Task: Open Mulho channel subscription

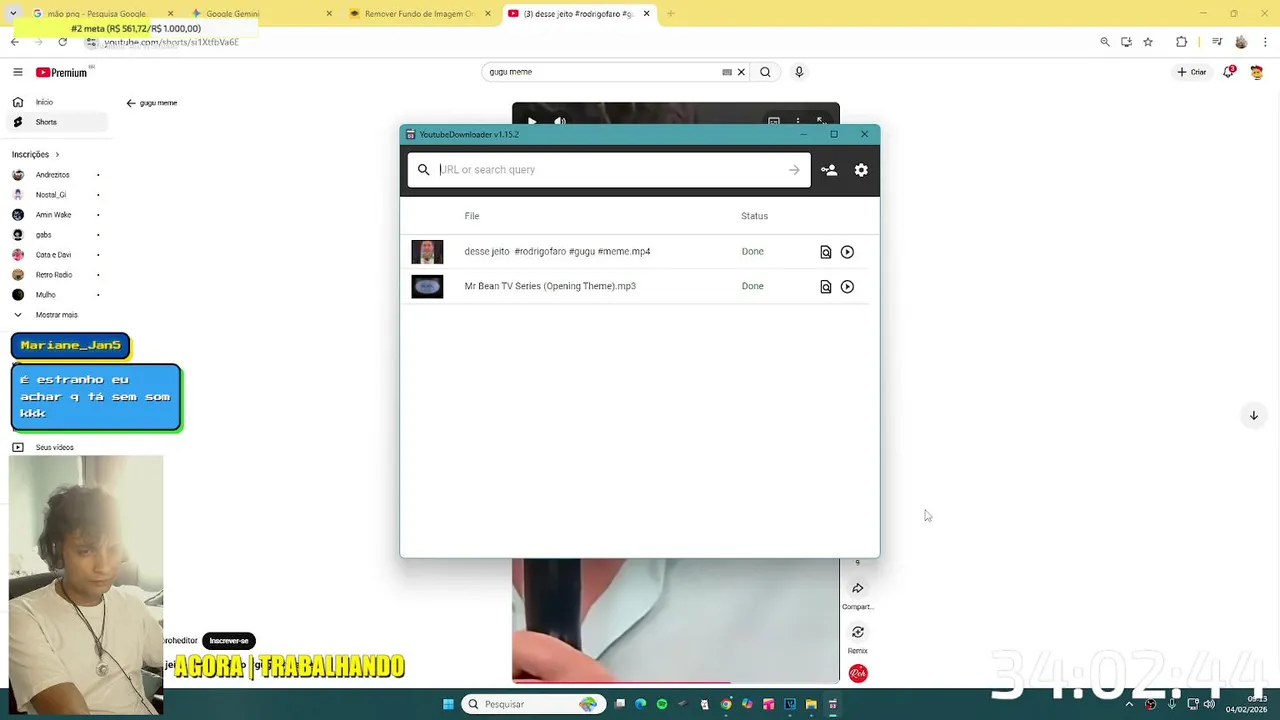Action: coord(57,295)
